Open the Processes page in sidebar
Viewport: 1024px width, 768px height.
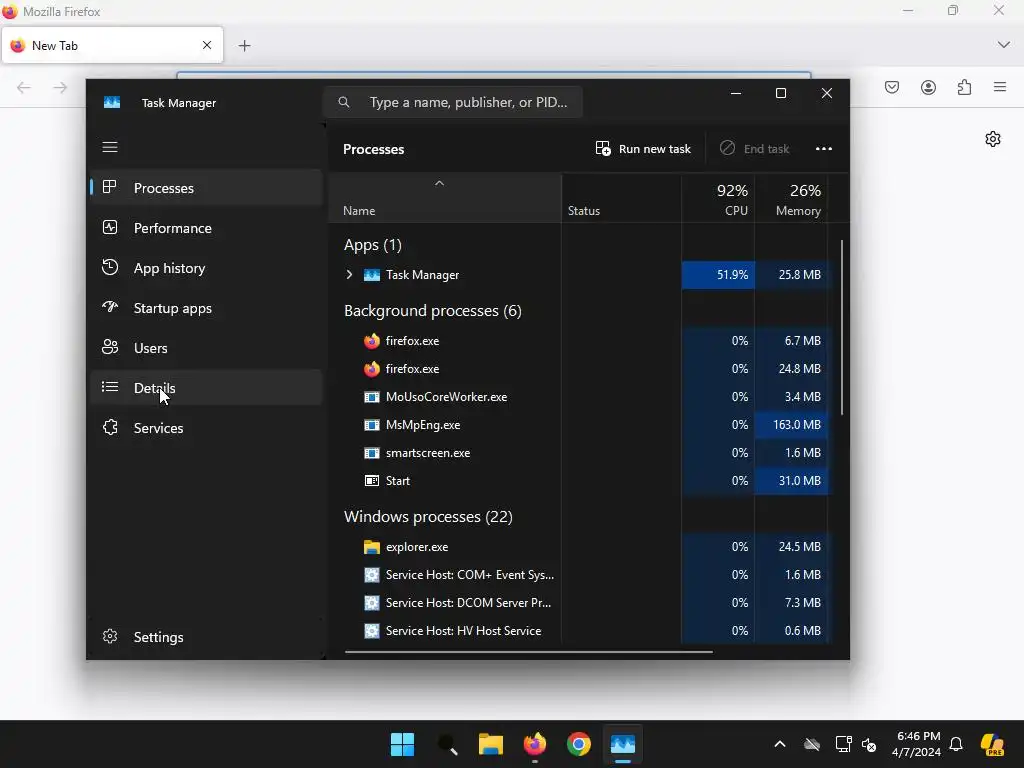206,188
